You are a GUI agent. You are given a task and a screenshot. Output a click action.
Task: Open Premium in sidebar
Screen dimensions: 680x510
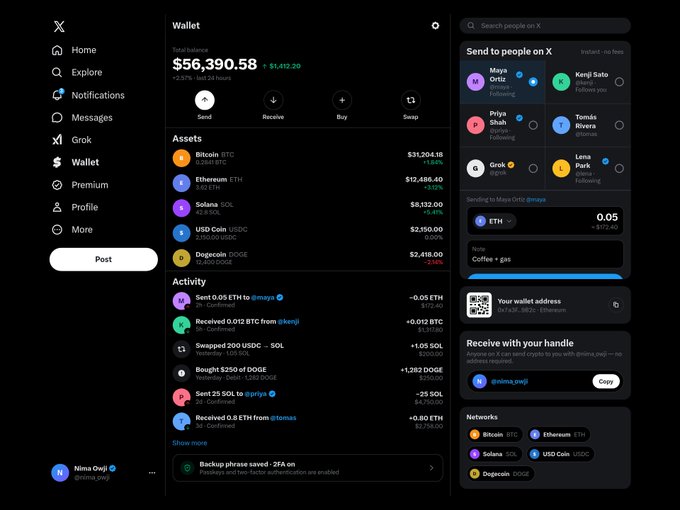click(x=80, y=185)
